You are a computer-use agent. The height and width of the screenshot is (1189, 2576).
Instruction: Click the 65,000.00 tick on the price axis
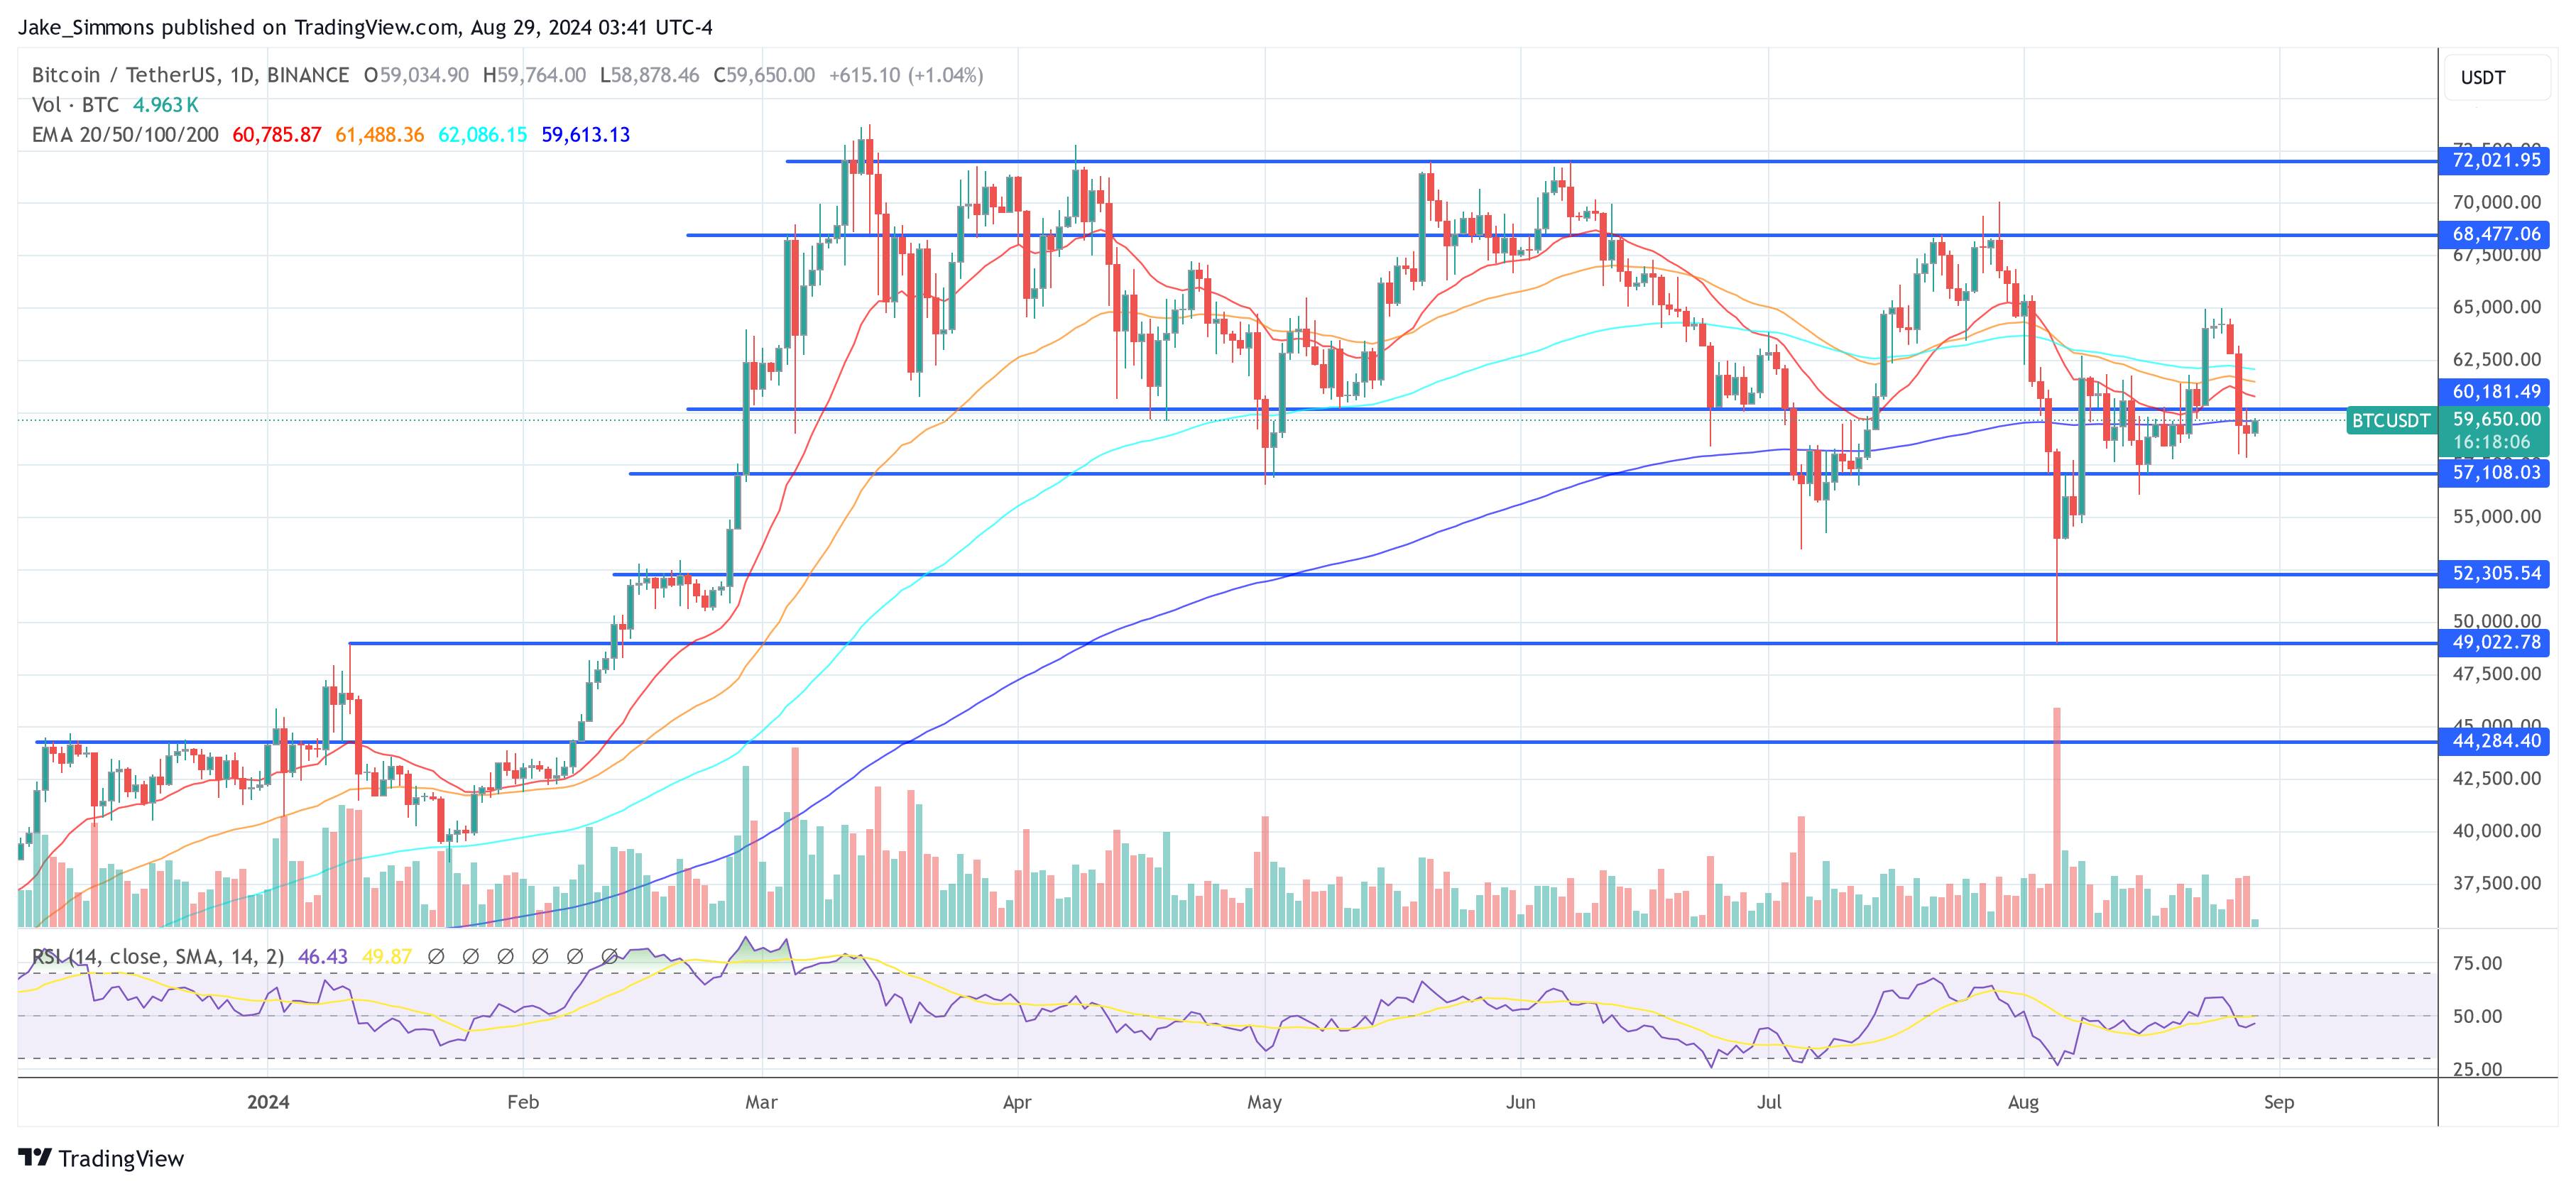(2496, 307)
